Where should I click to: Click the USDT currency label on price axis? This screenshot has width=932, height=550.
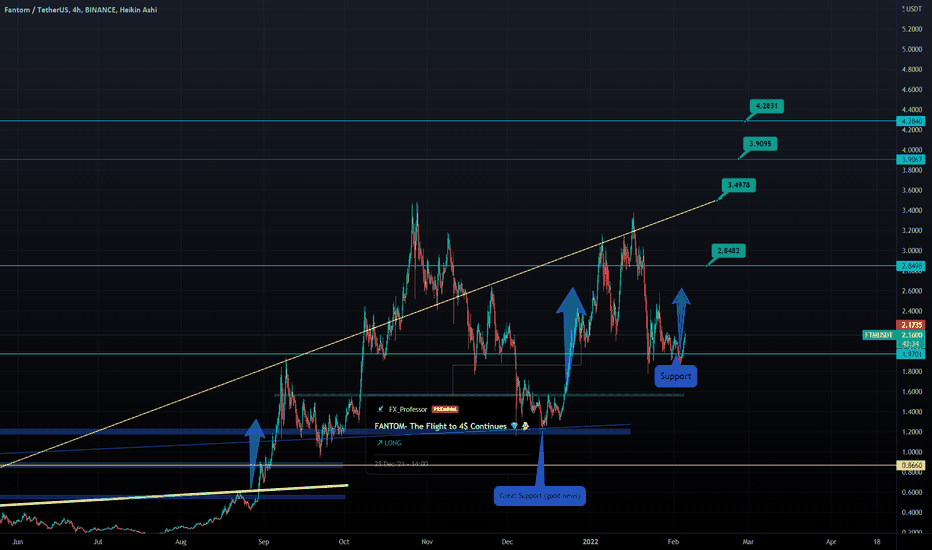tap(912, 10)
